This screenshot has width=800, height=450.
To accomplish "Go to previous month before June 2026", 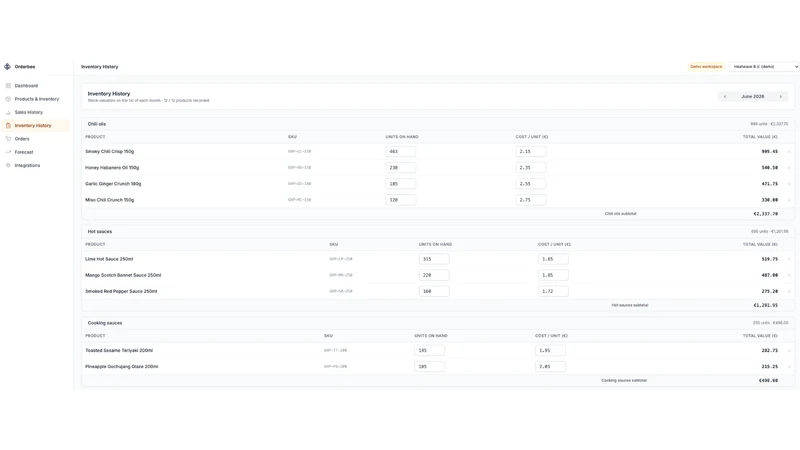I will pos(724,96).
